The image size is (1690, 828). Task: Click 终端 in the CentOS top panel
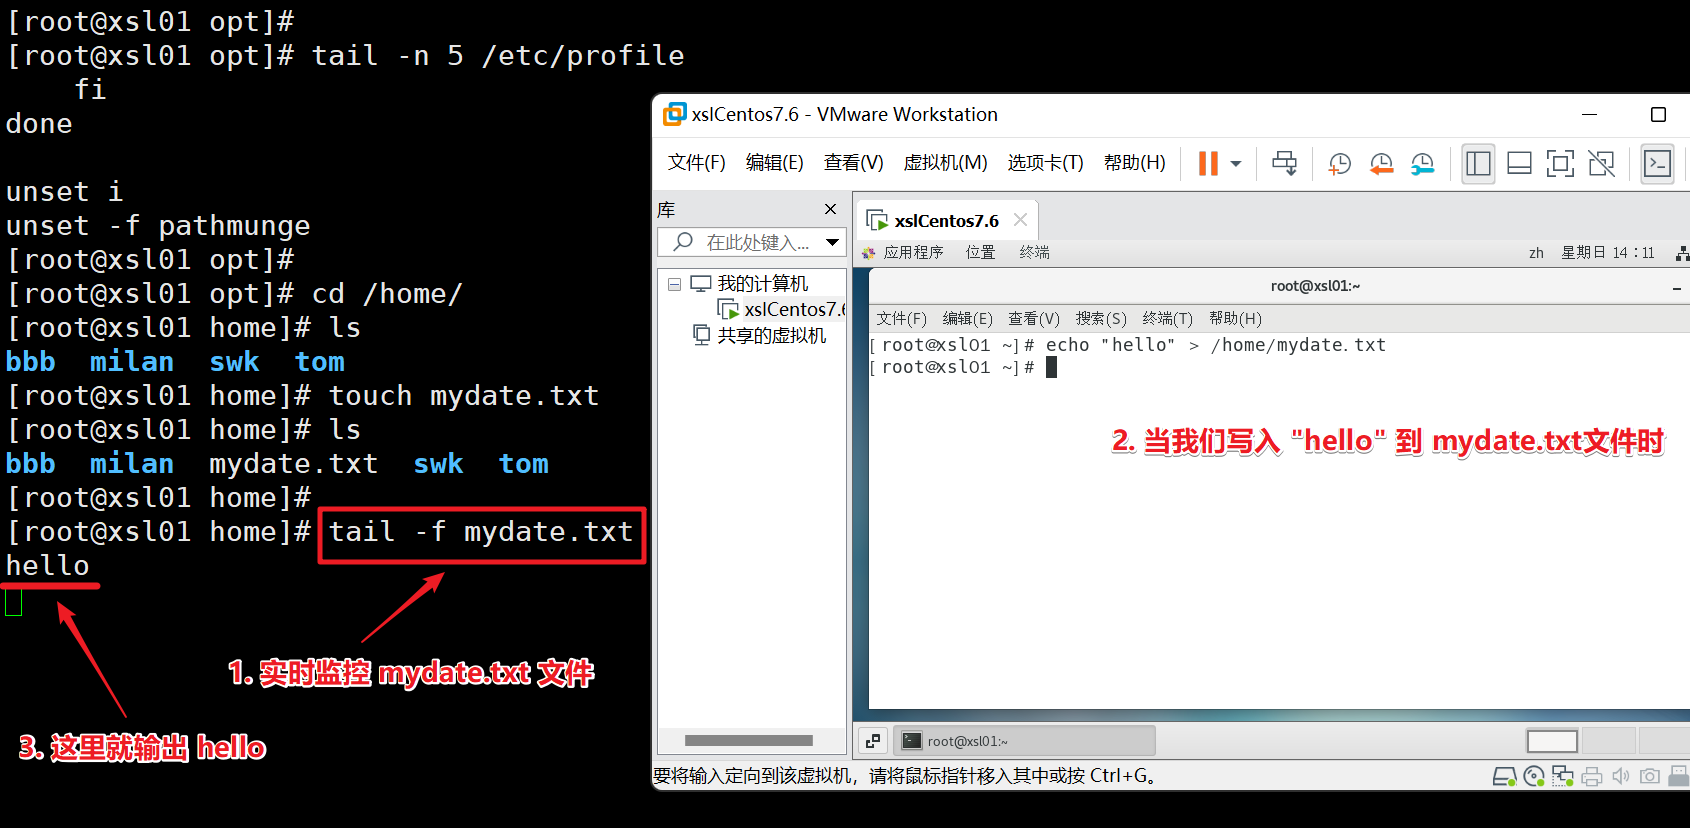(x=1035, y=253)
